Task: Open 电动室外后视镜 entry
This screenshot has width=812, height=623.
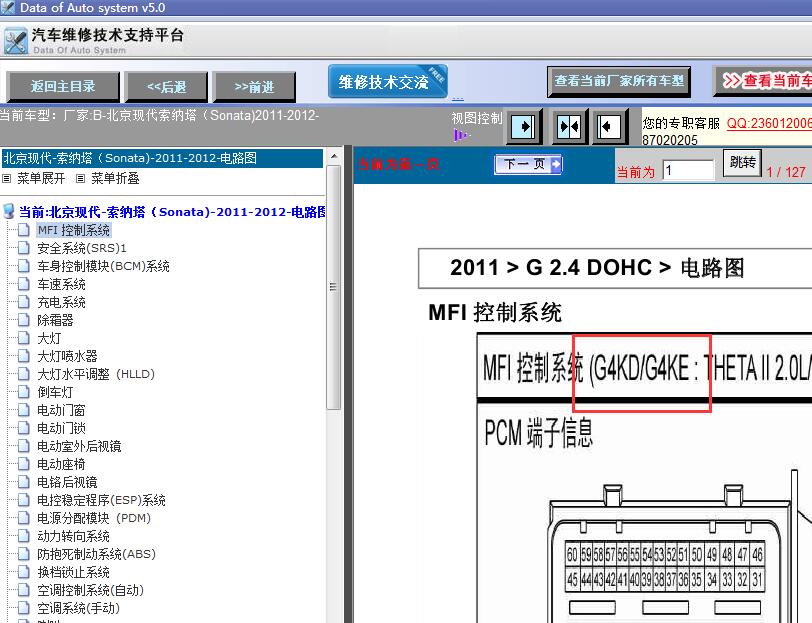Action: pos(79,446)
